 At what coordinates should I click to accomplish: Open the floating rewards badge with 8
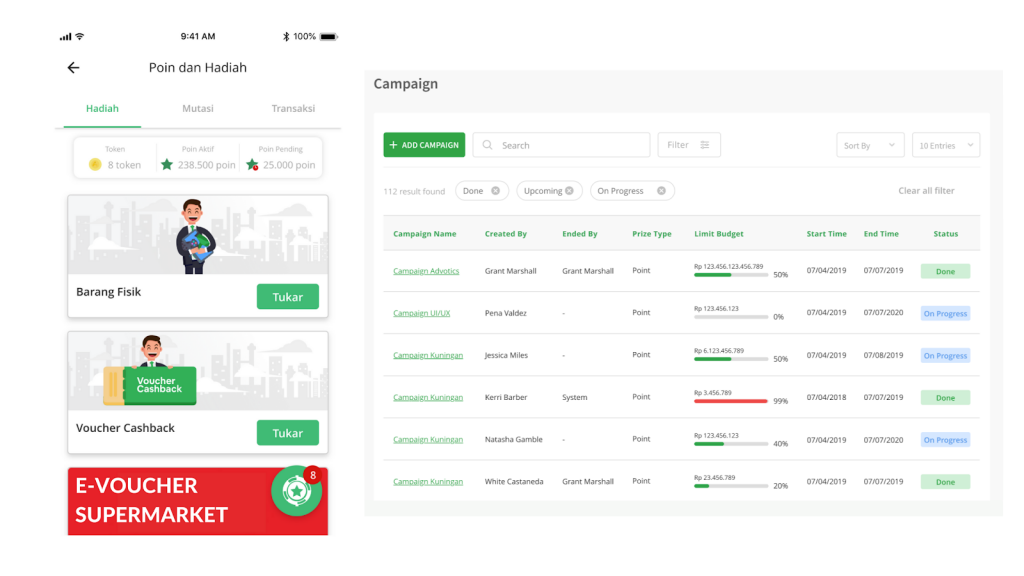coord(297,490)
